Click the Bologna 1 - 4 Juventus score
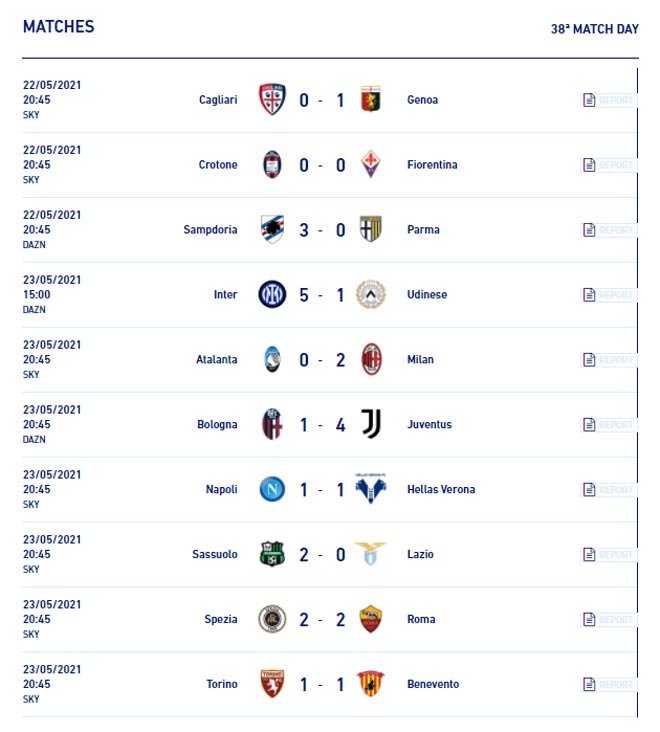660x732 pixels. click(x=322, y=425)
